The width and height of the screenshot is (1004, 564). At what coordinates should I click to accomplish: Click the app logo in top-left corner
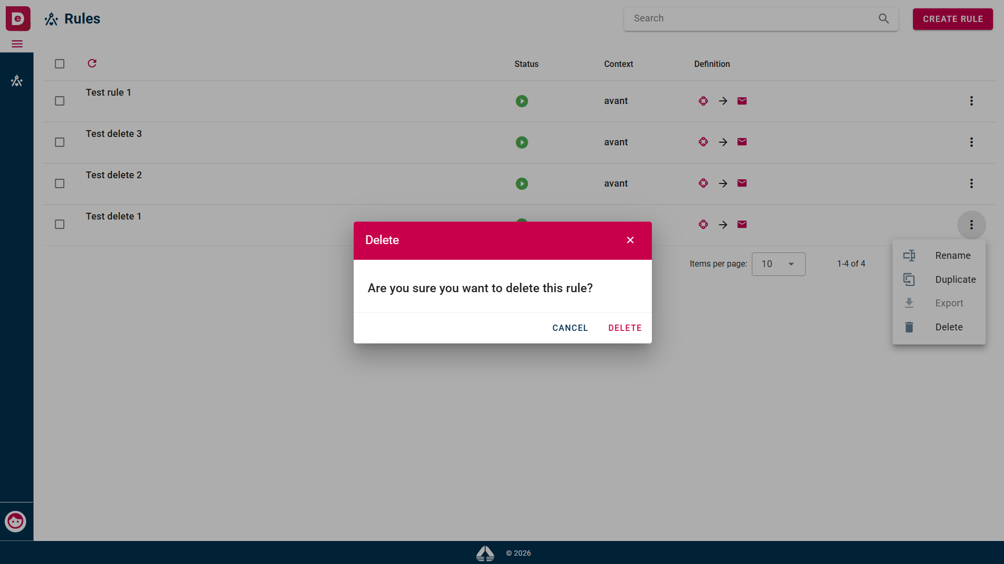[x=18, y=18]
